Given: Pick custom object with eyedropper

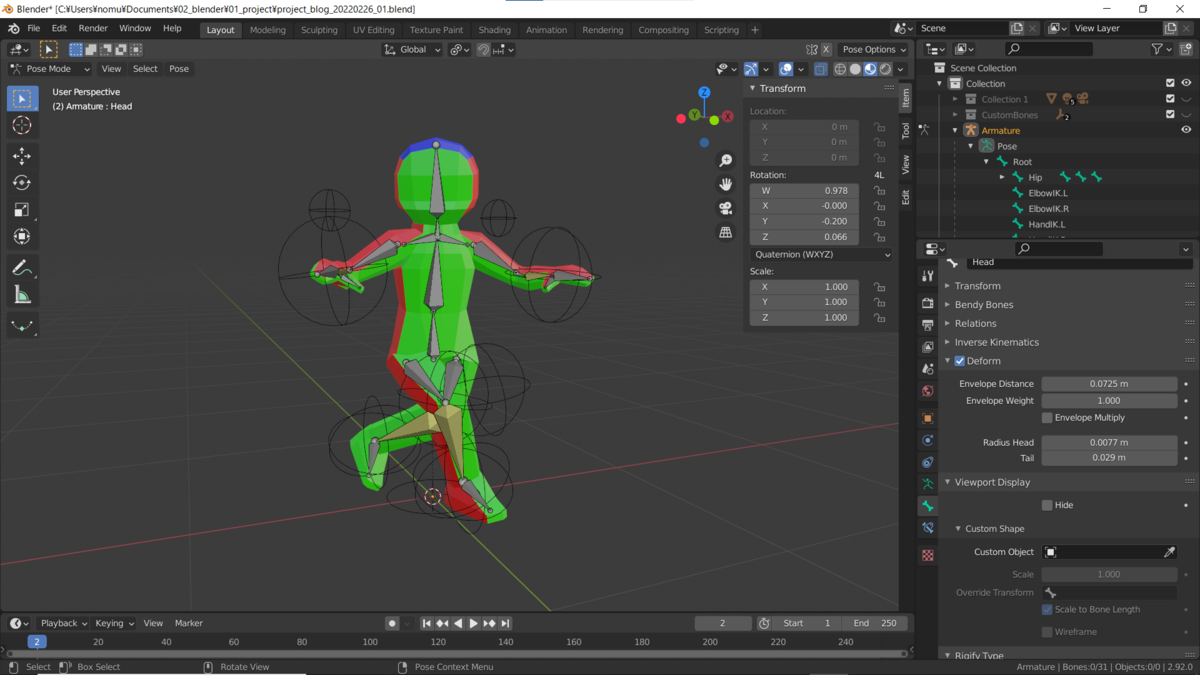Looking at the screenshot, I should (1169, 552).
